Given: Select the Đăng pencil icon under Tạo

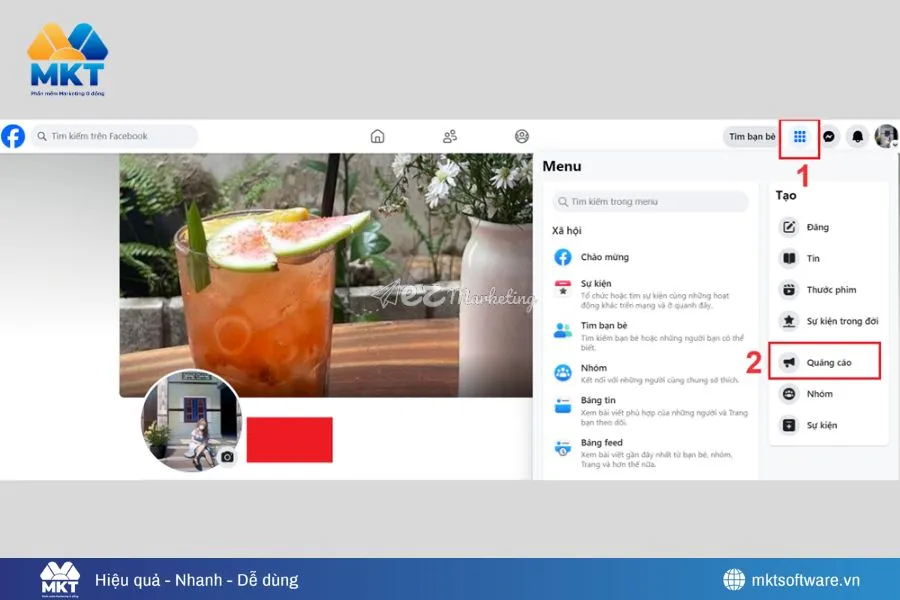Looking at the screenshot, I should [788, 227].
